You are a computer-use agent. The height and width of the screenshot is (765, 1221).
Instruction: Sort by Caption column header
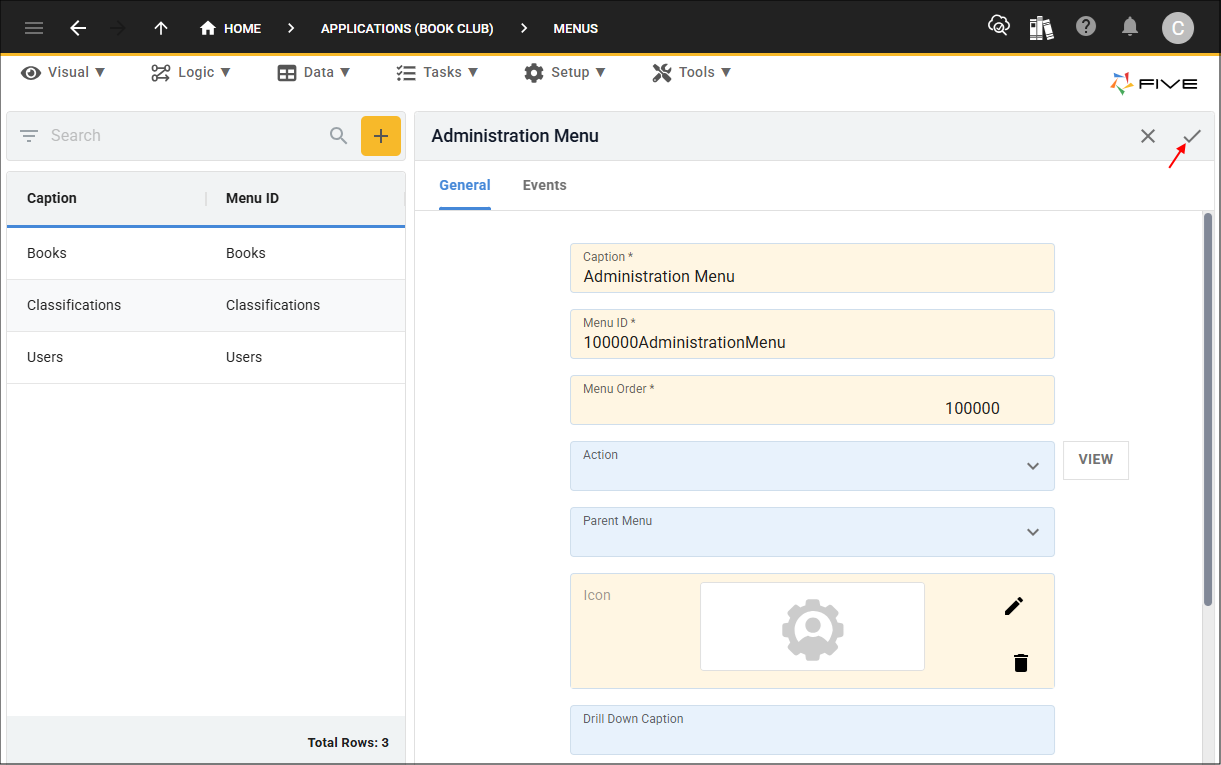point(52,198)
